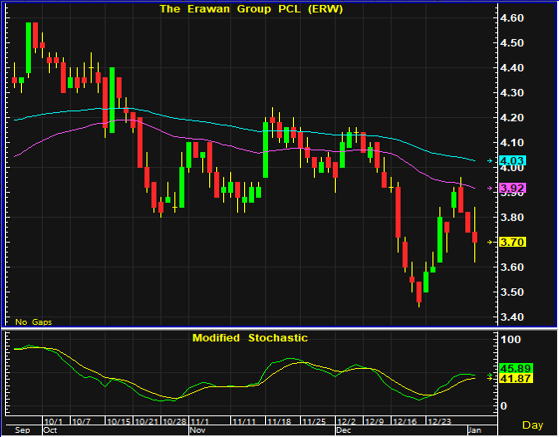This screenshot has width=559, height=437.
Task: Click the Day timeframe label
Action: tap(533, 425)
